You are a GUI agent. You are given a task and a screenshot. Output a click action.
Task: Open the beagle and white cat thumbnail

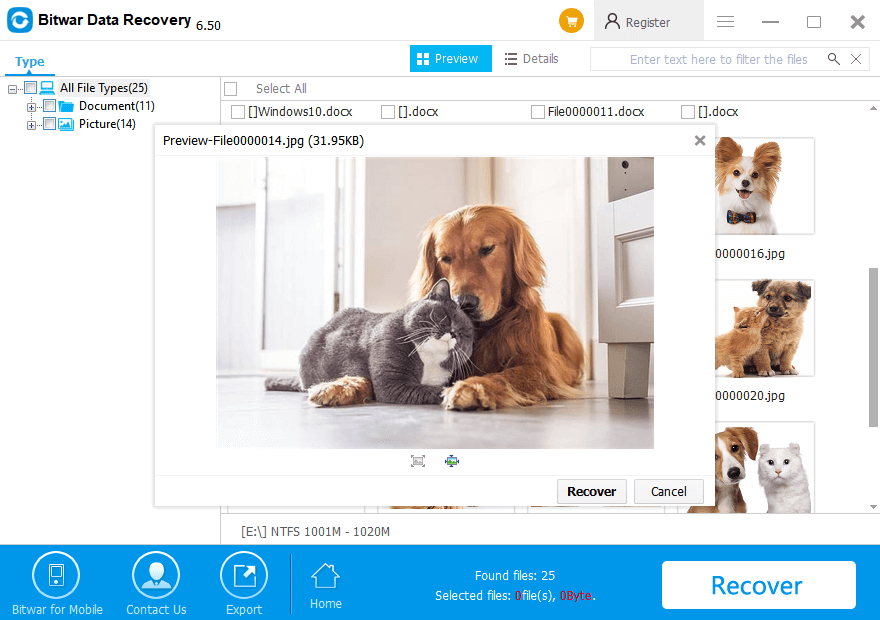click(x=764, y=469)
